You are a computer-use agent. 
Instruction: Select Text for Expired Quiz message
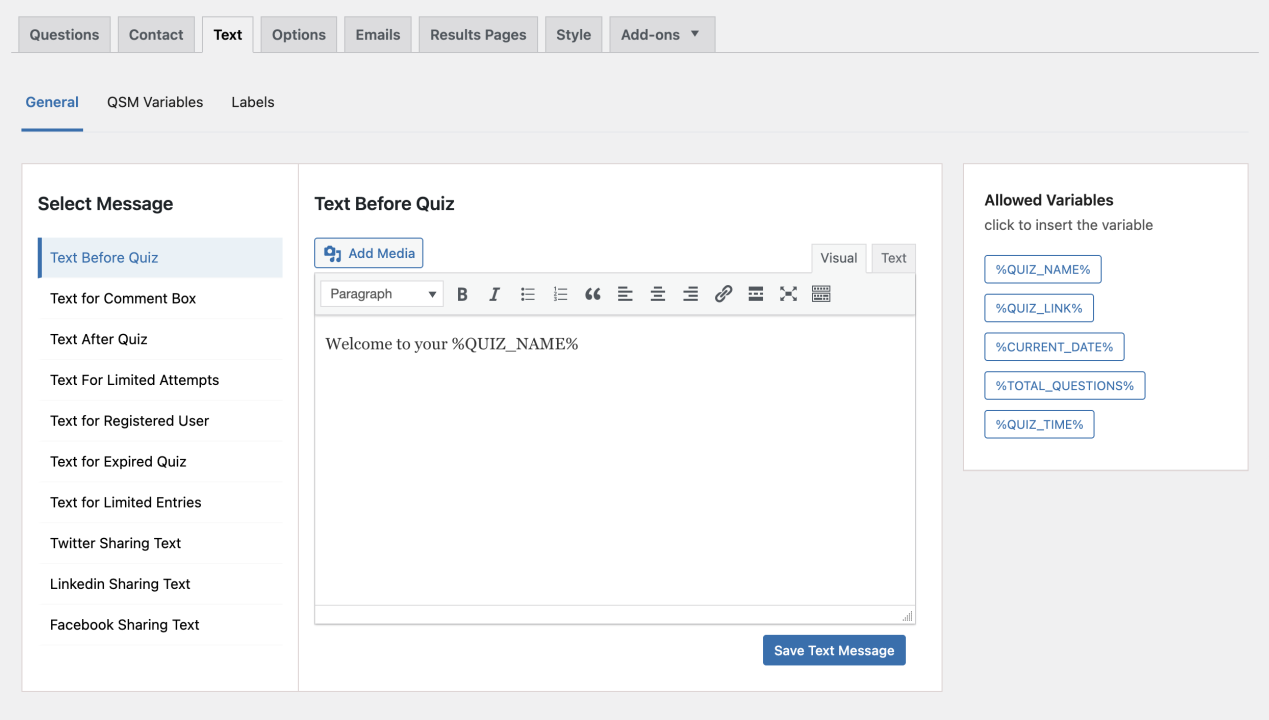118,461
